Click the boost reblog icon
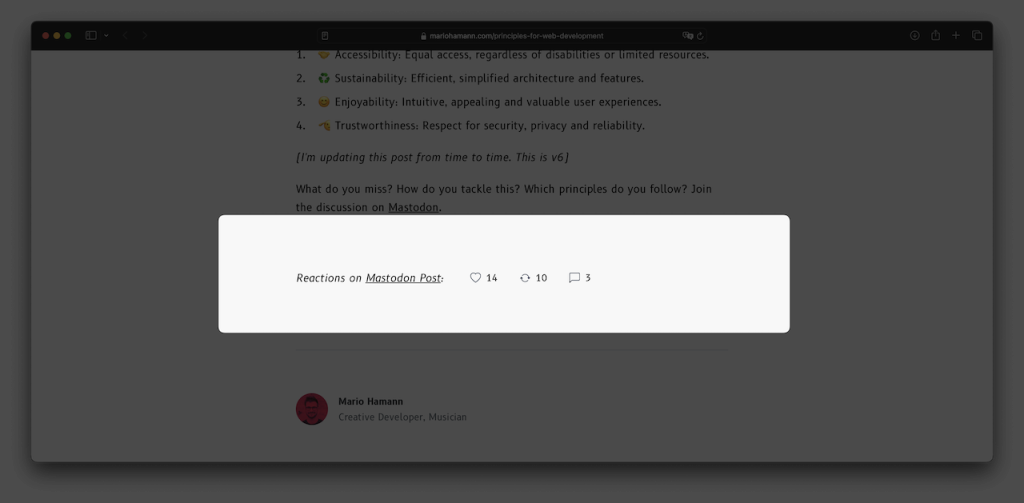The height and width of the screenshot is (503, 1024). pos(525,278)
